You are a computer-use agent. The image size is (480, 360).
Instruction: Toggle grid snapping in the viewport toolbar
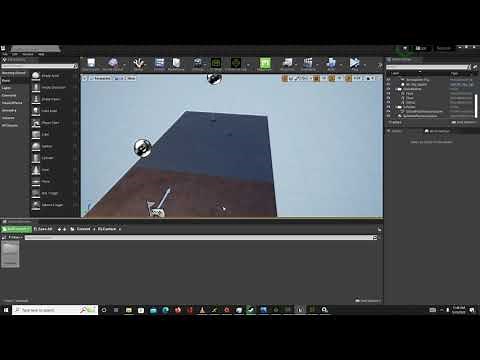[x=316, y=78]
